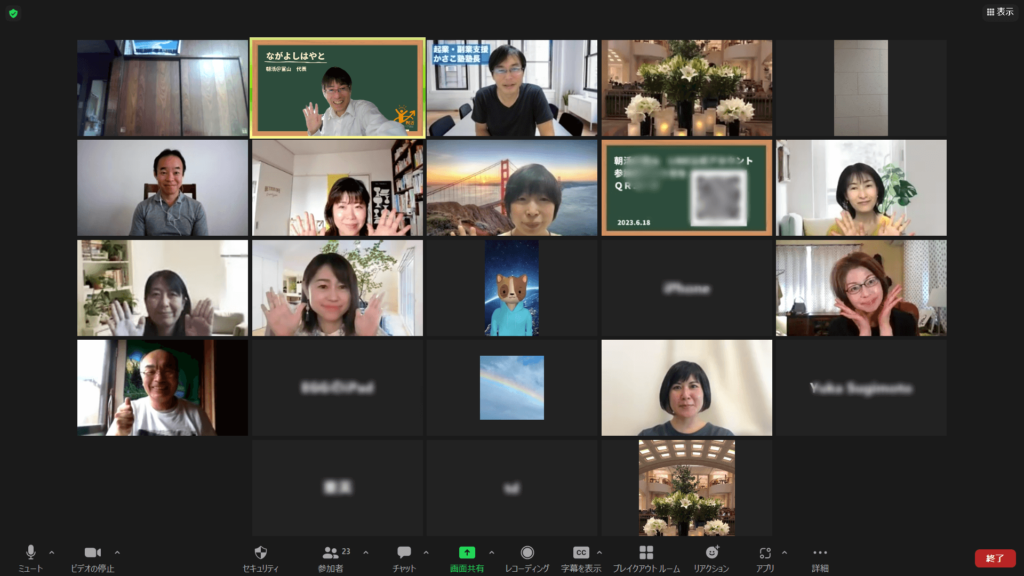
Task: Select the ながよしはやと green chalkboard video tile
Action: point(338,88)
